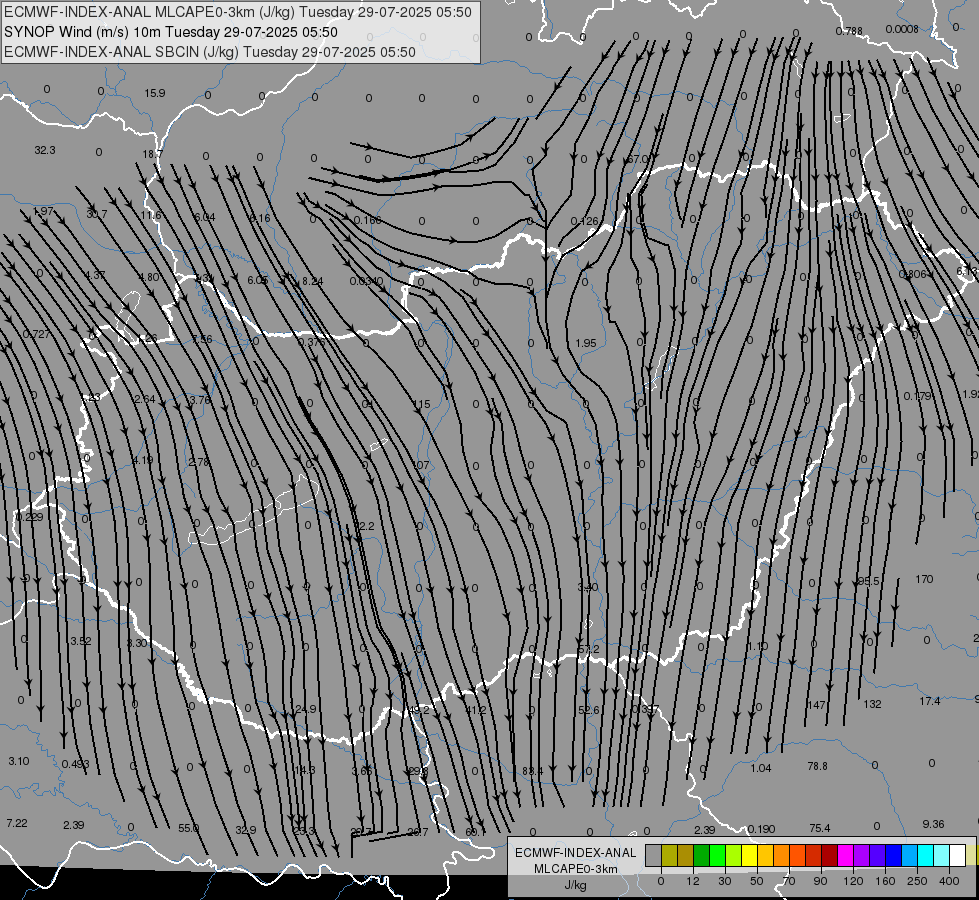Viewport: 979px width, 900px height.
Task: Click the map value 0.160
Action: (368, 220)
